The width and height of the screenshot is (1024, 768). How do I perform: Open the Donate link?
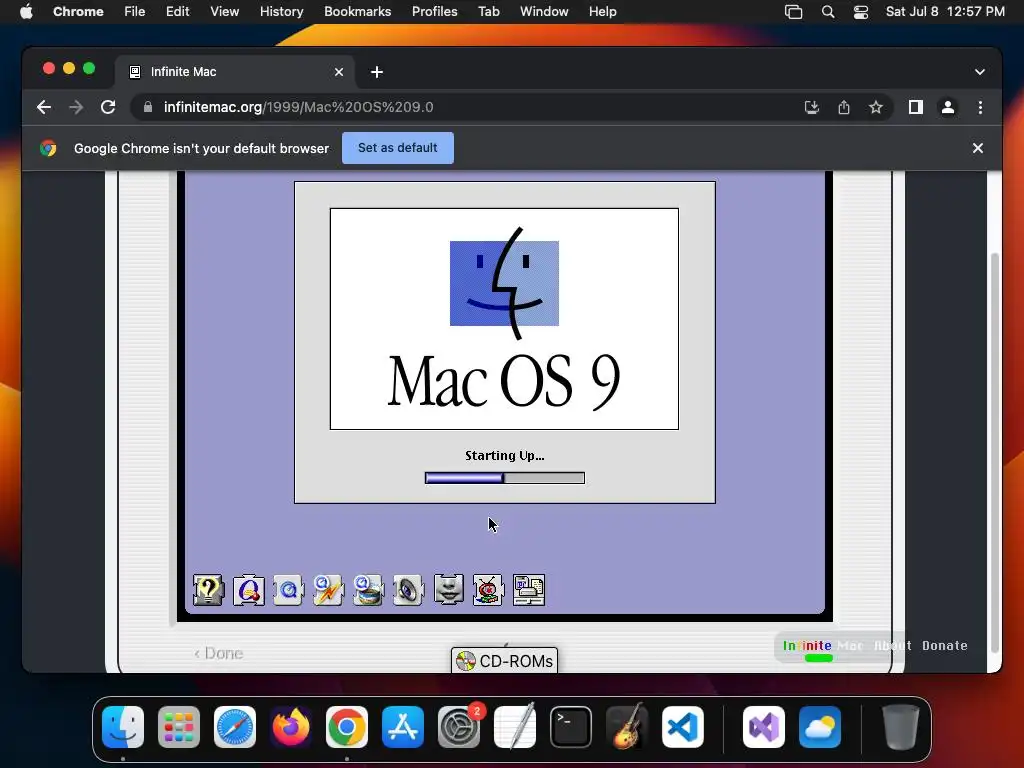pyautogui.click(x=945, y=645)
